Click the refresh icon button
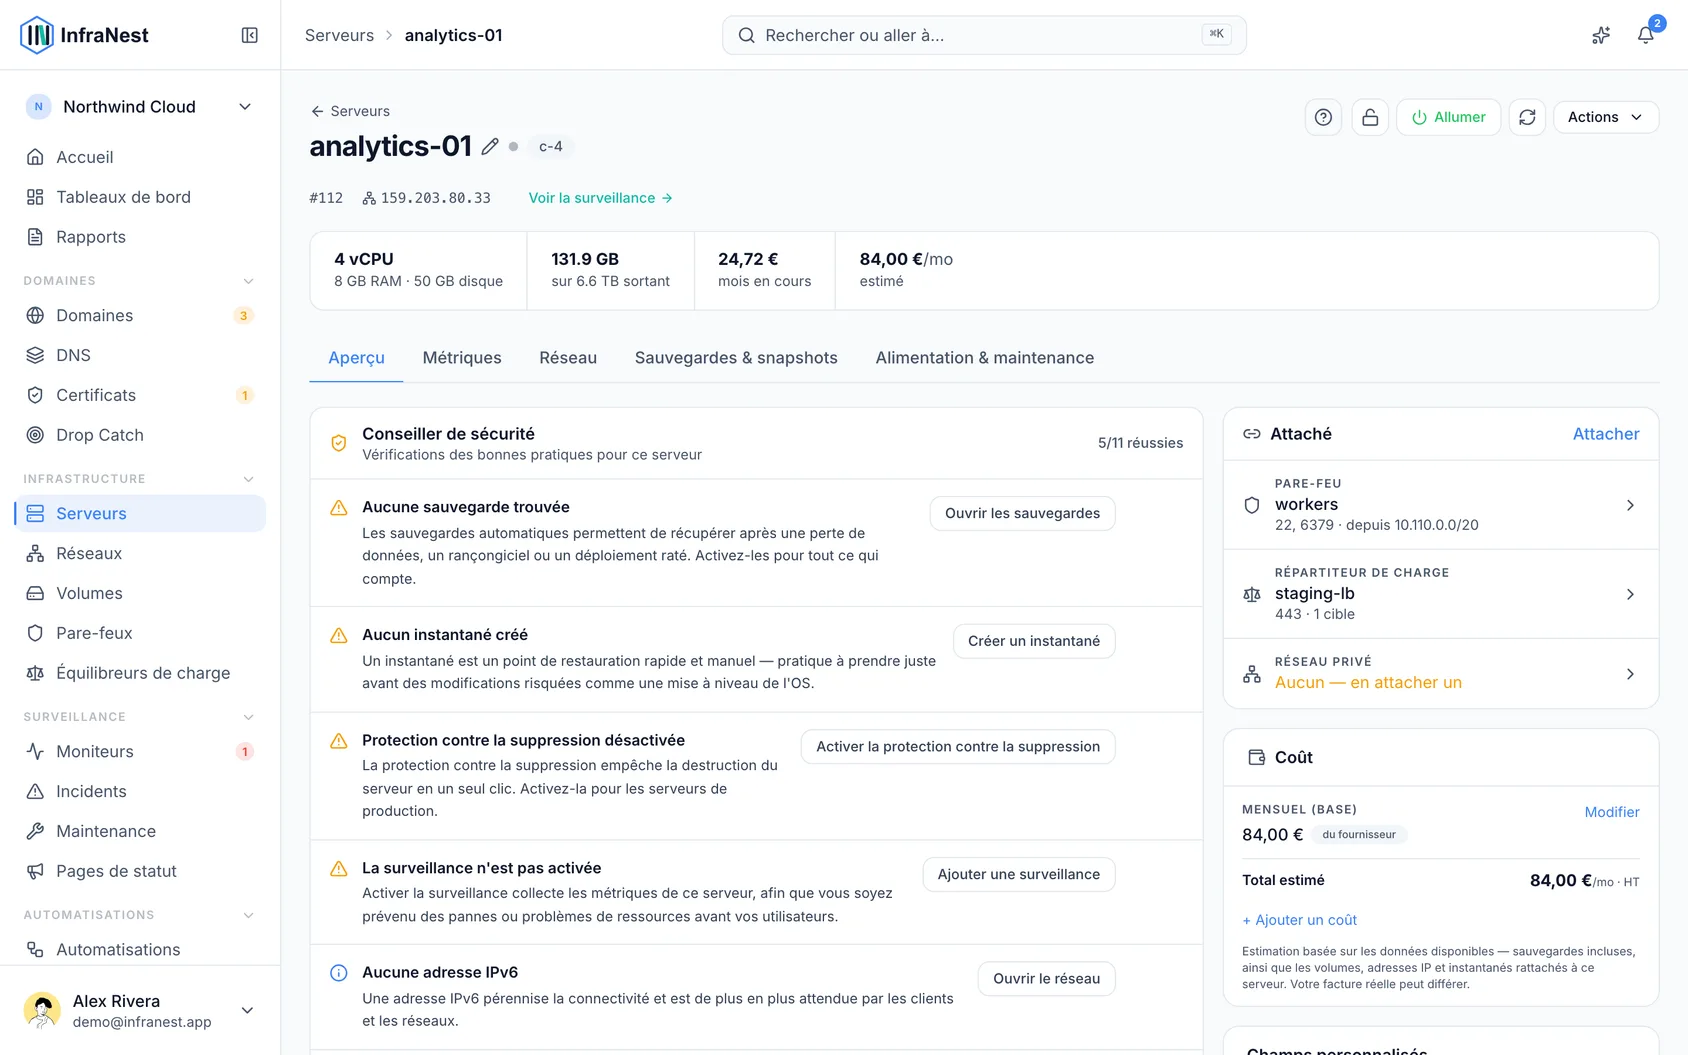 (x=1527, y=117)
